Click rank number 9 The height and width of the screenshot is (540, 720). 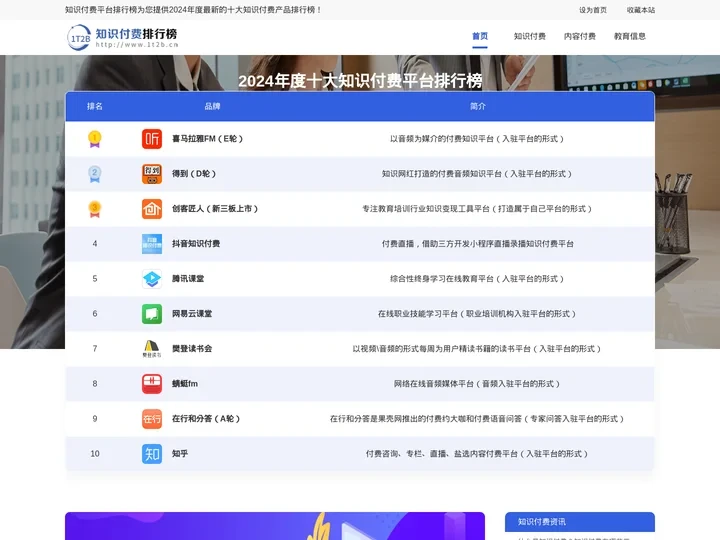(95, 419)
